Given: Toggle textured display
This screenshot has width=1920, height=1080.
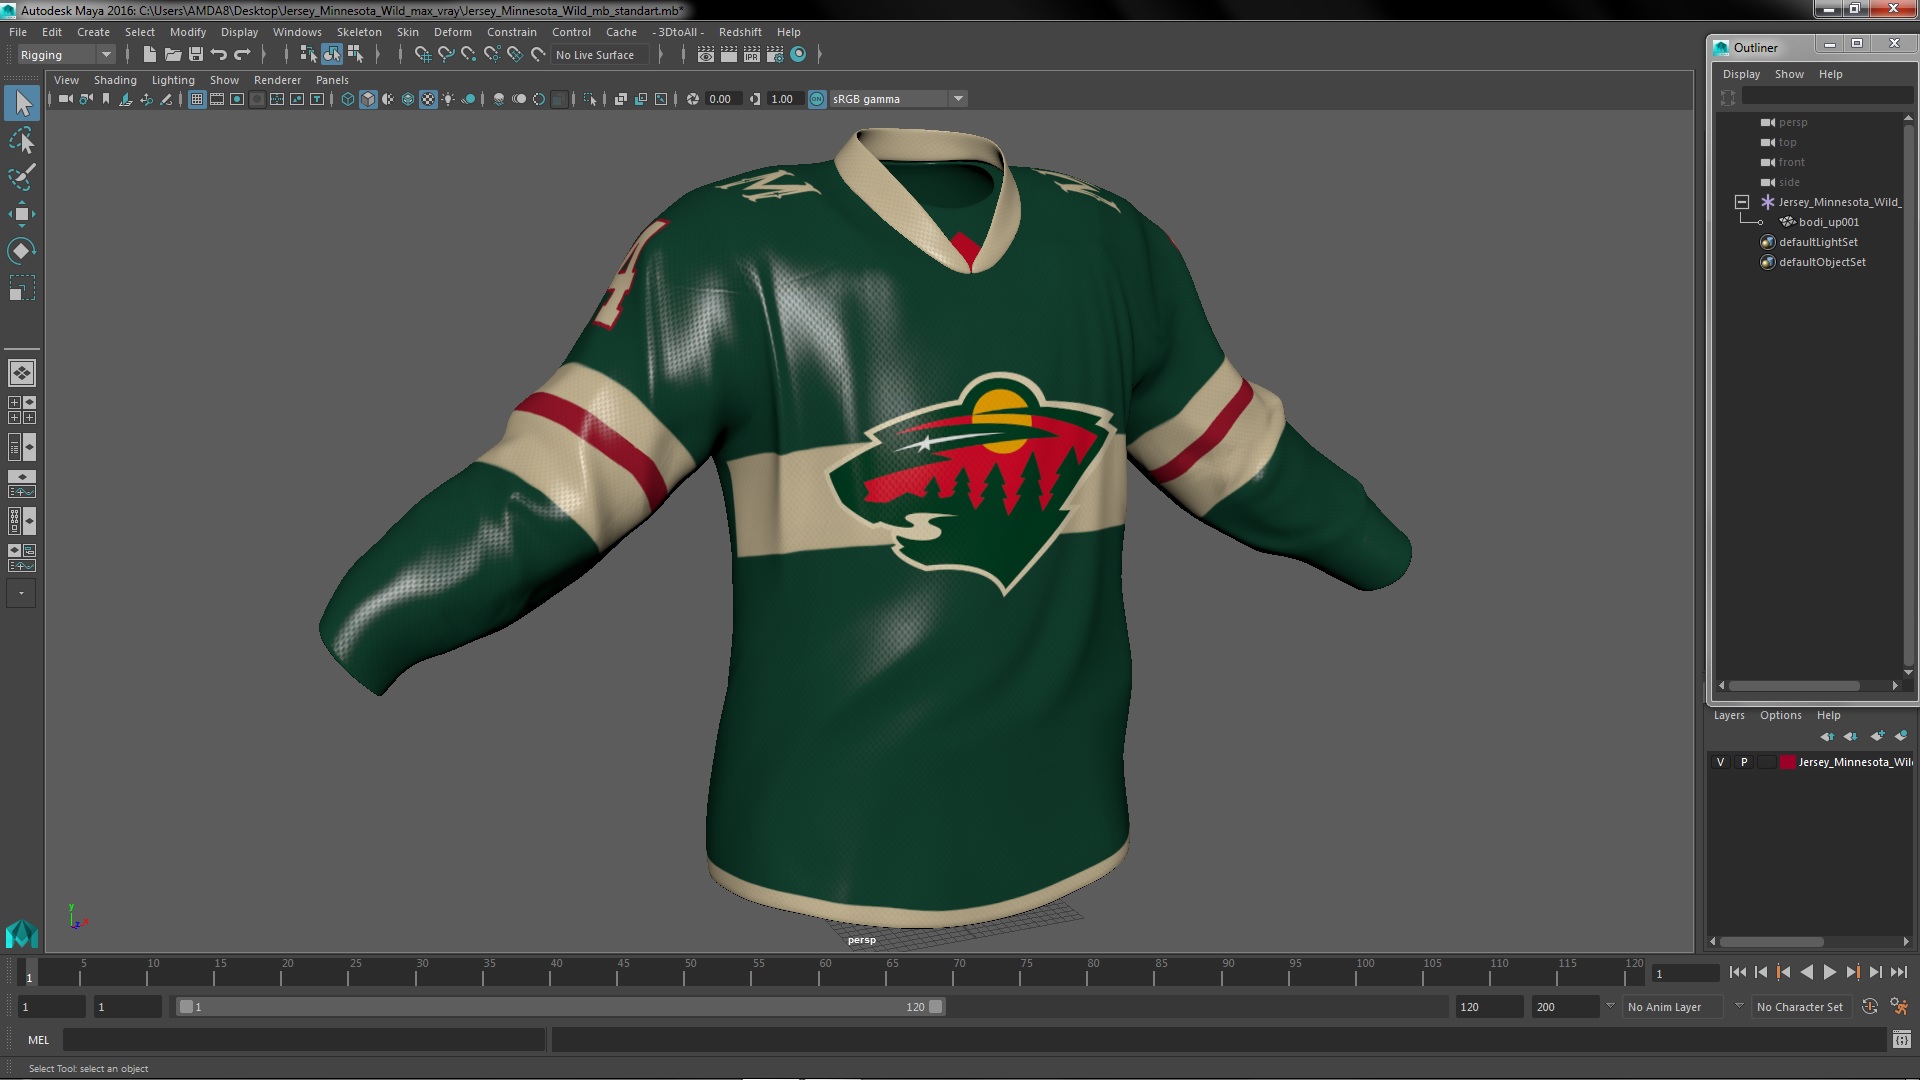Looking at the screenshot, I should pos(428,99).
